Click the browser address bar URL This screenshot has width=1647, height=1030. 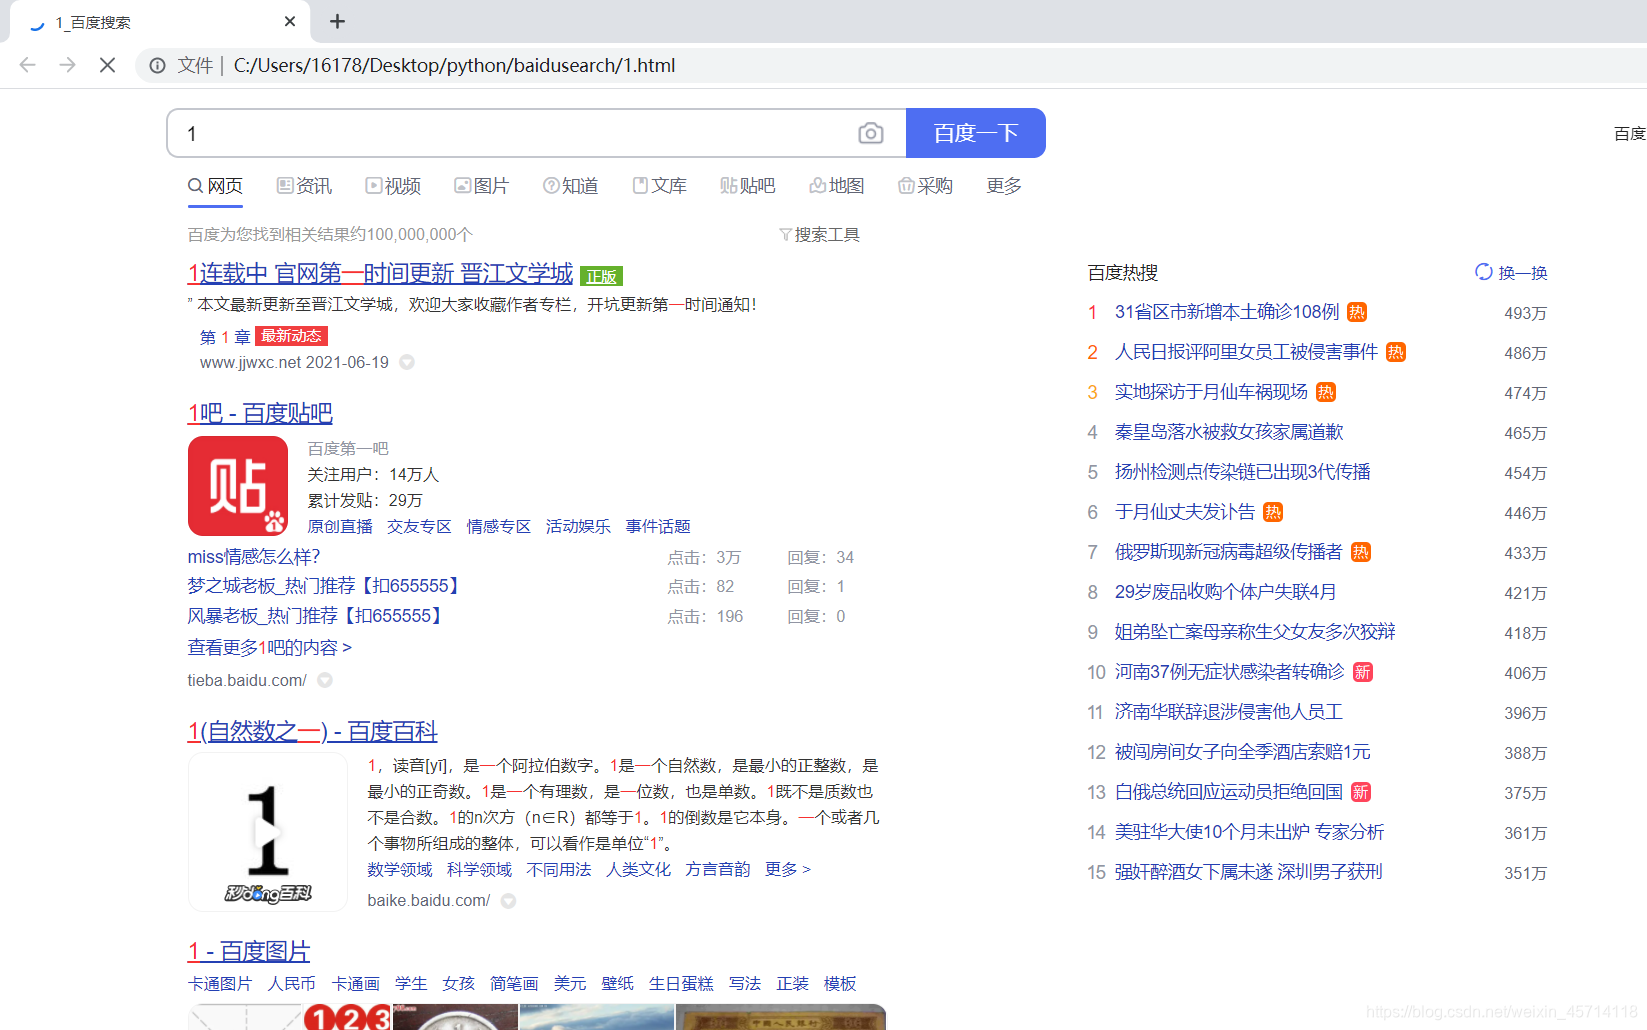tap(454, 65)
